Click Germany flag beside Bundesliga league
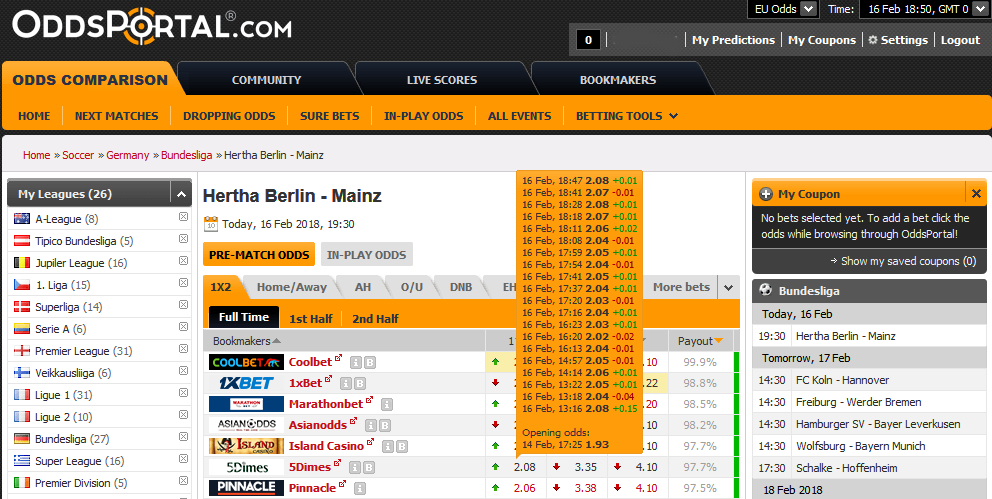 22,438
